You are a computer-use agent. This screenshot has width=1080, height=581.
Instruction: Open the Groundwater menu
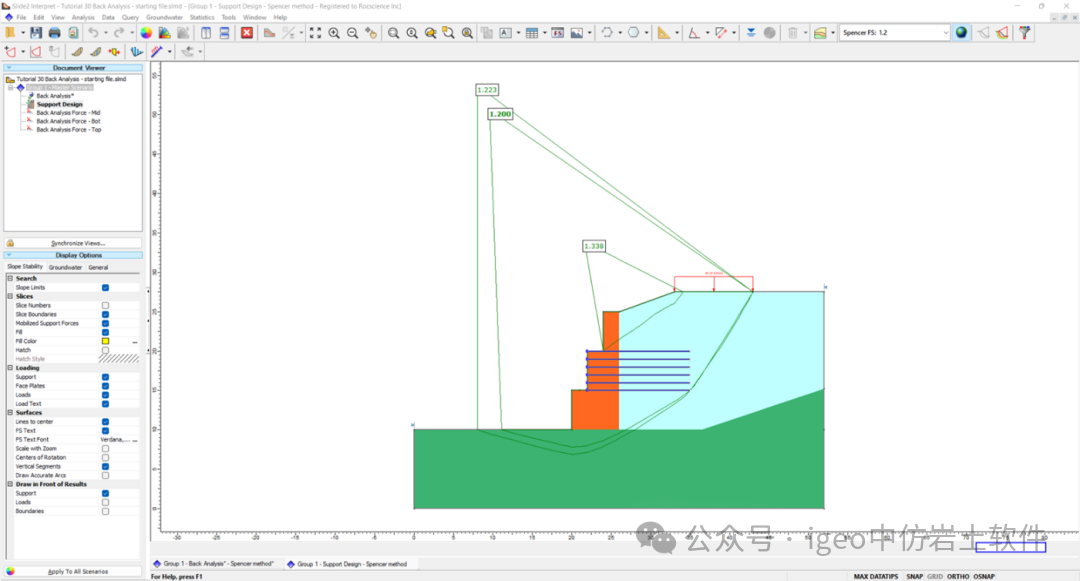click(164, 17)
